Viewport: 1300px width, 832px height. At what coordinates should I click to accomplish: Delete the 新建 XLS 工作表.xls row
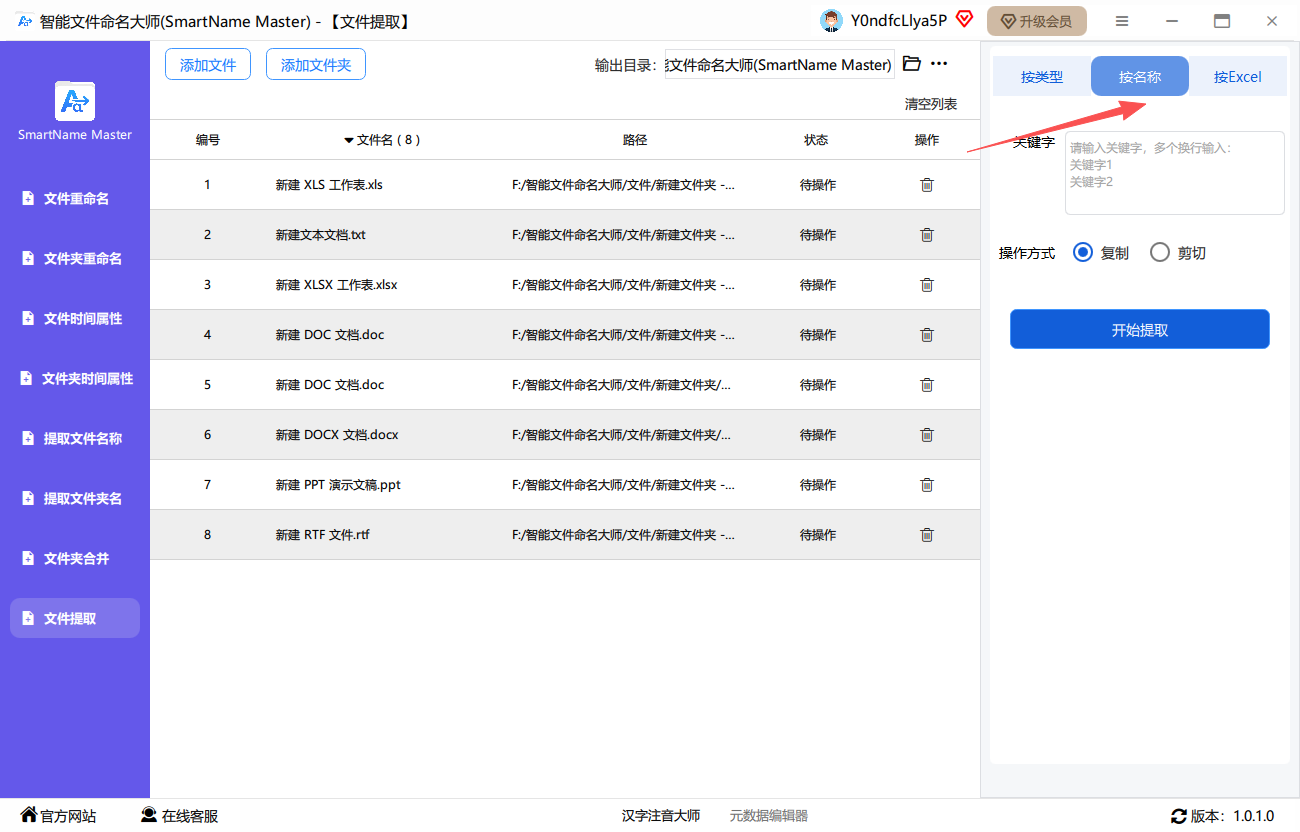(926, 185)
